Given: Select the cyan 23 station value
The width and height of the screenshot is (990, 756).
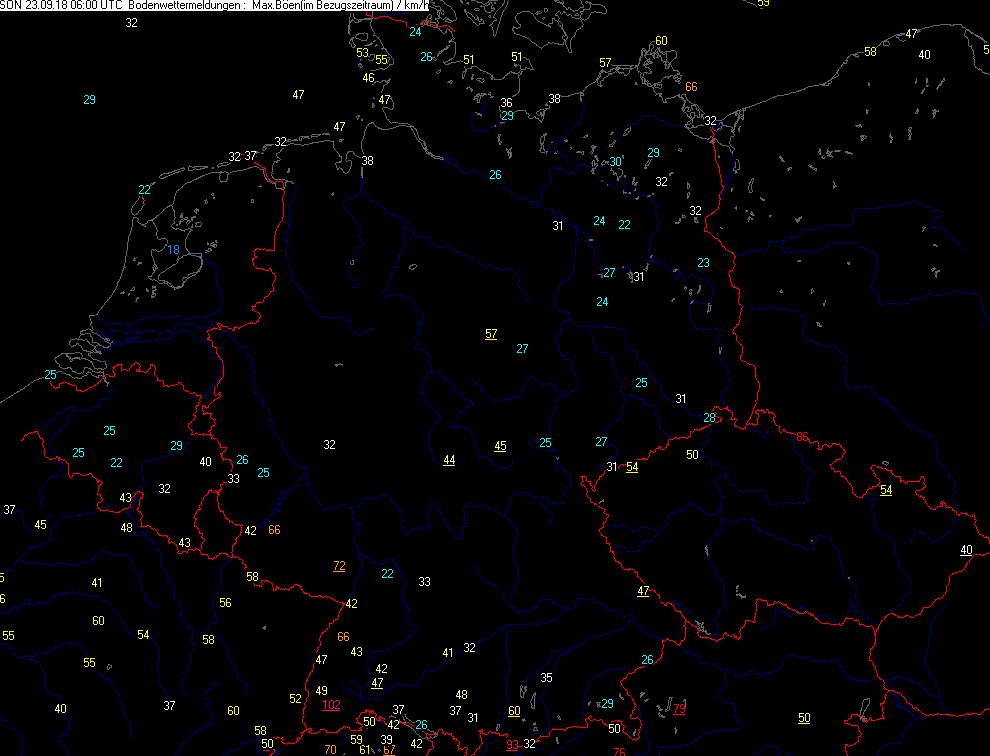Looking at the screenshot, I should 703,263.
